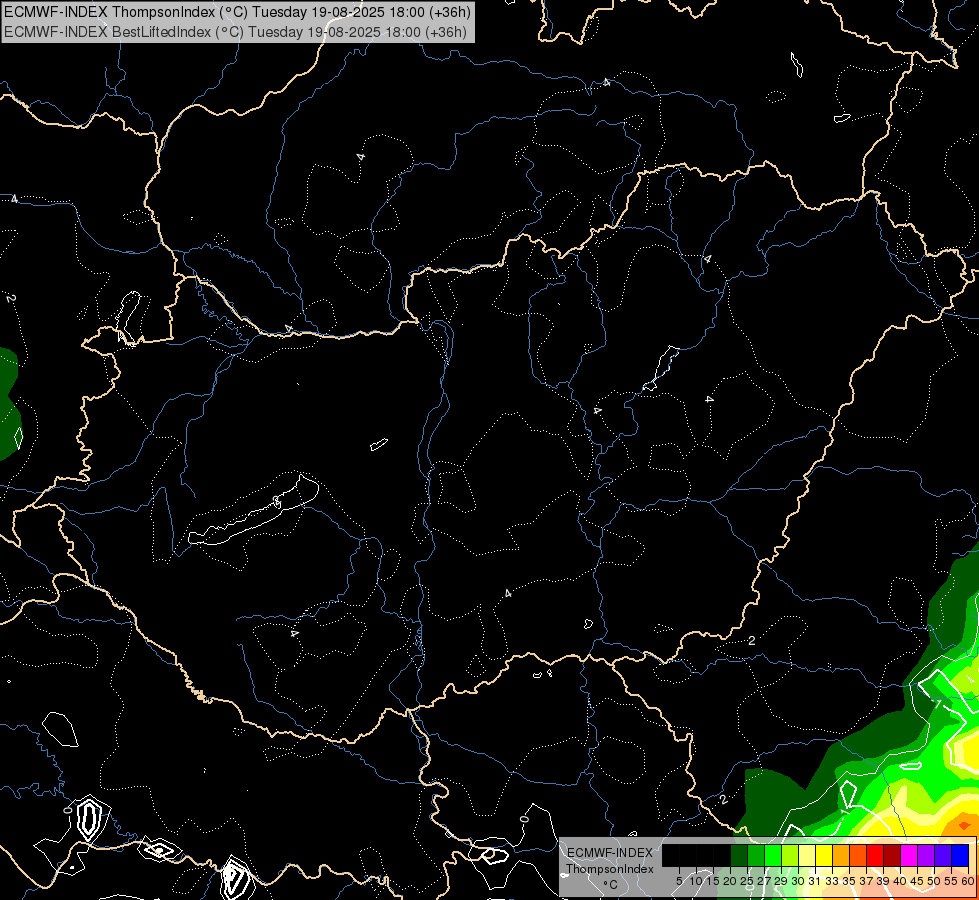Pick the bright green 27–29 legend swatch

773,855
